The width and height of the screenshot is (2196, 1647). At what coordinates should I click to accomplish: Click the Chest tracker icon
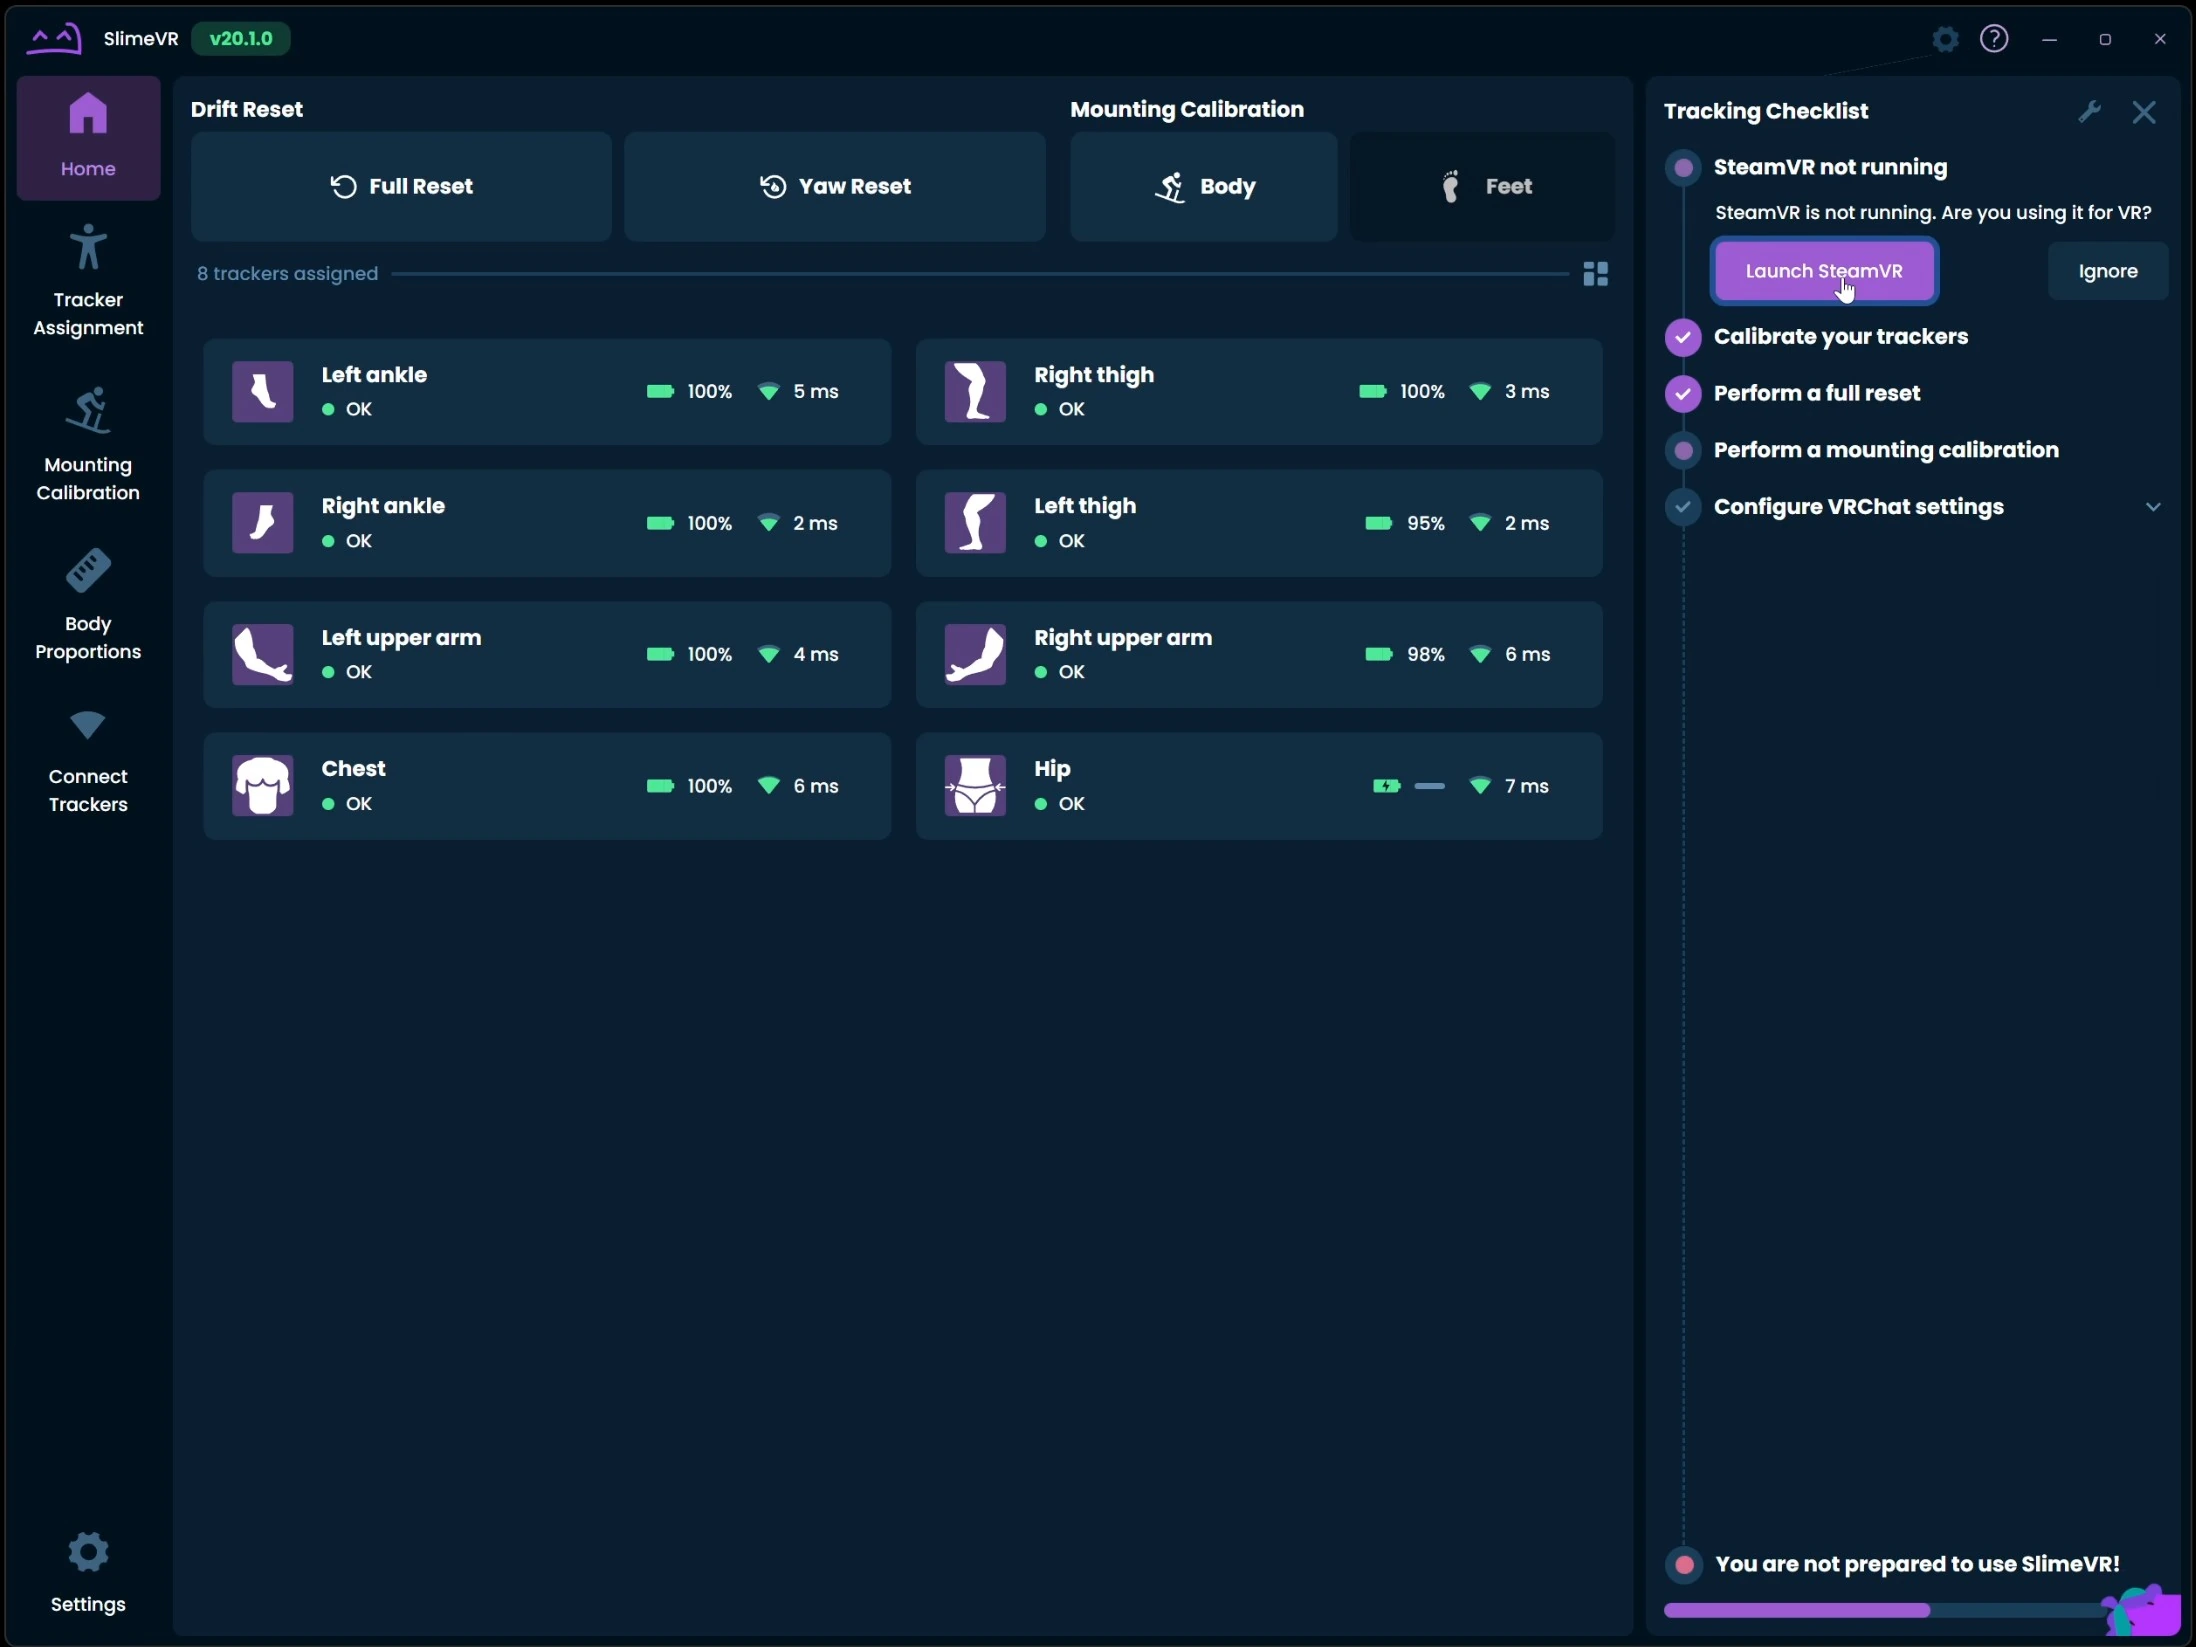click(x=263, y=786)
